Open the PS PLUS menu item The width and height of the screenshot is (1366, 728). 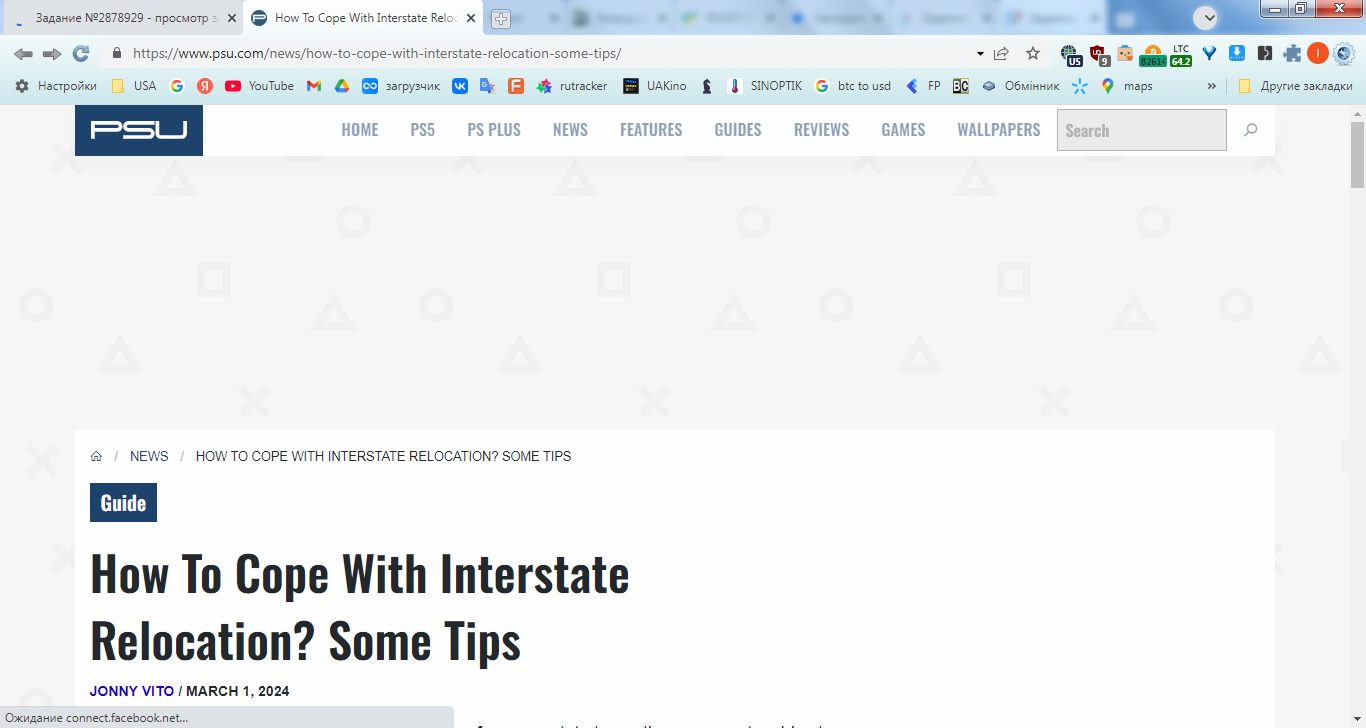(x=494, y=130)
